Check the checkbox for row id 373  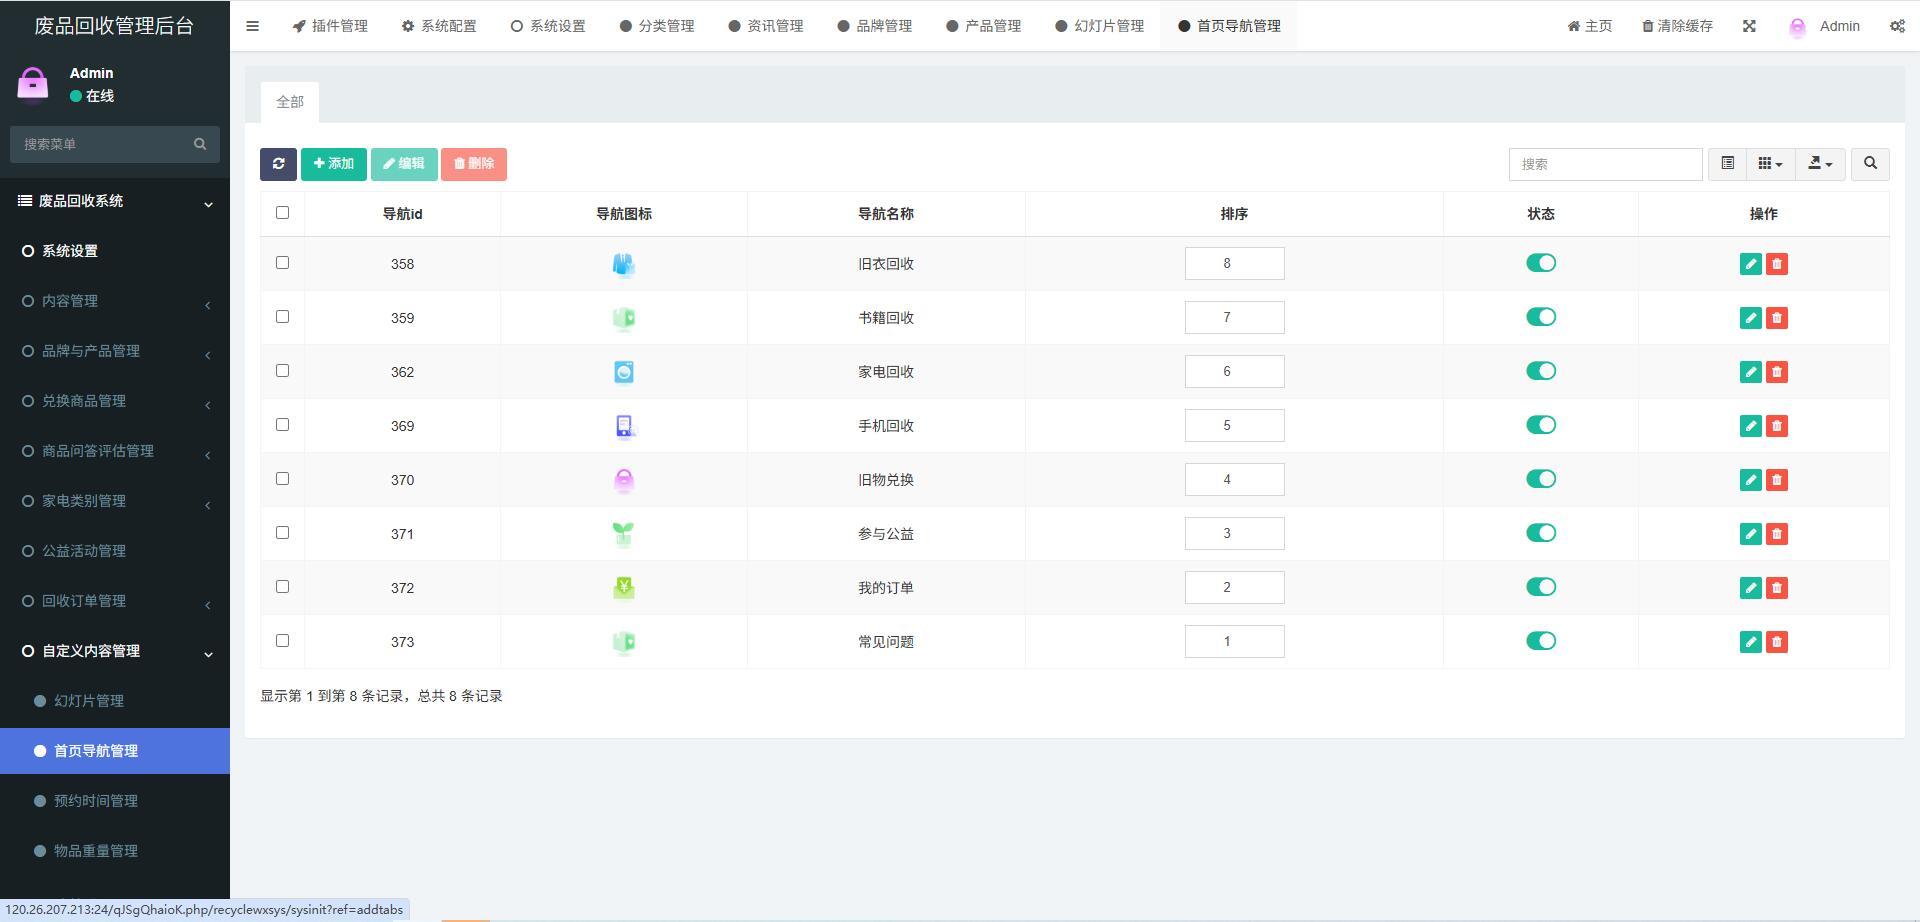click(x=282, y=640)
